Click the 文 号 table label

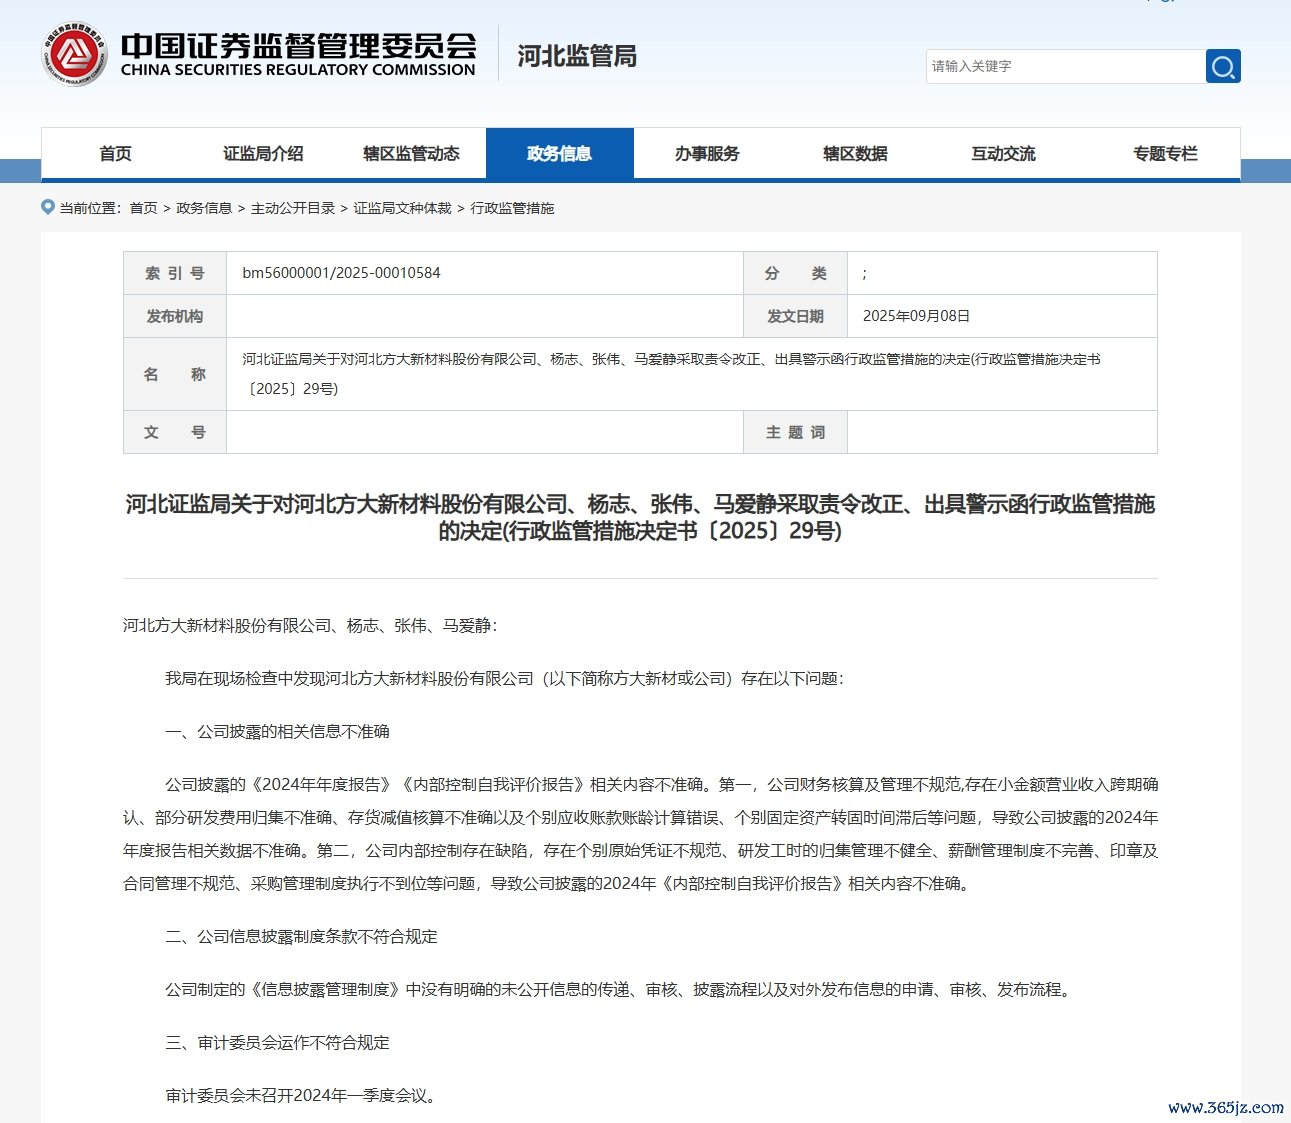click(175, 432)
